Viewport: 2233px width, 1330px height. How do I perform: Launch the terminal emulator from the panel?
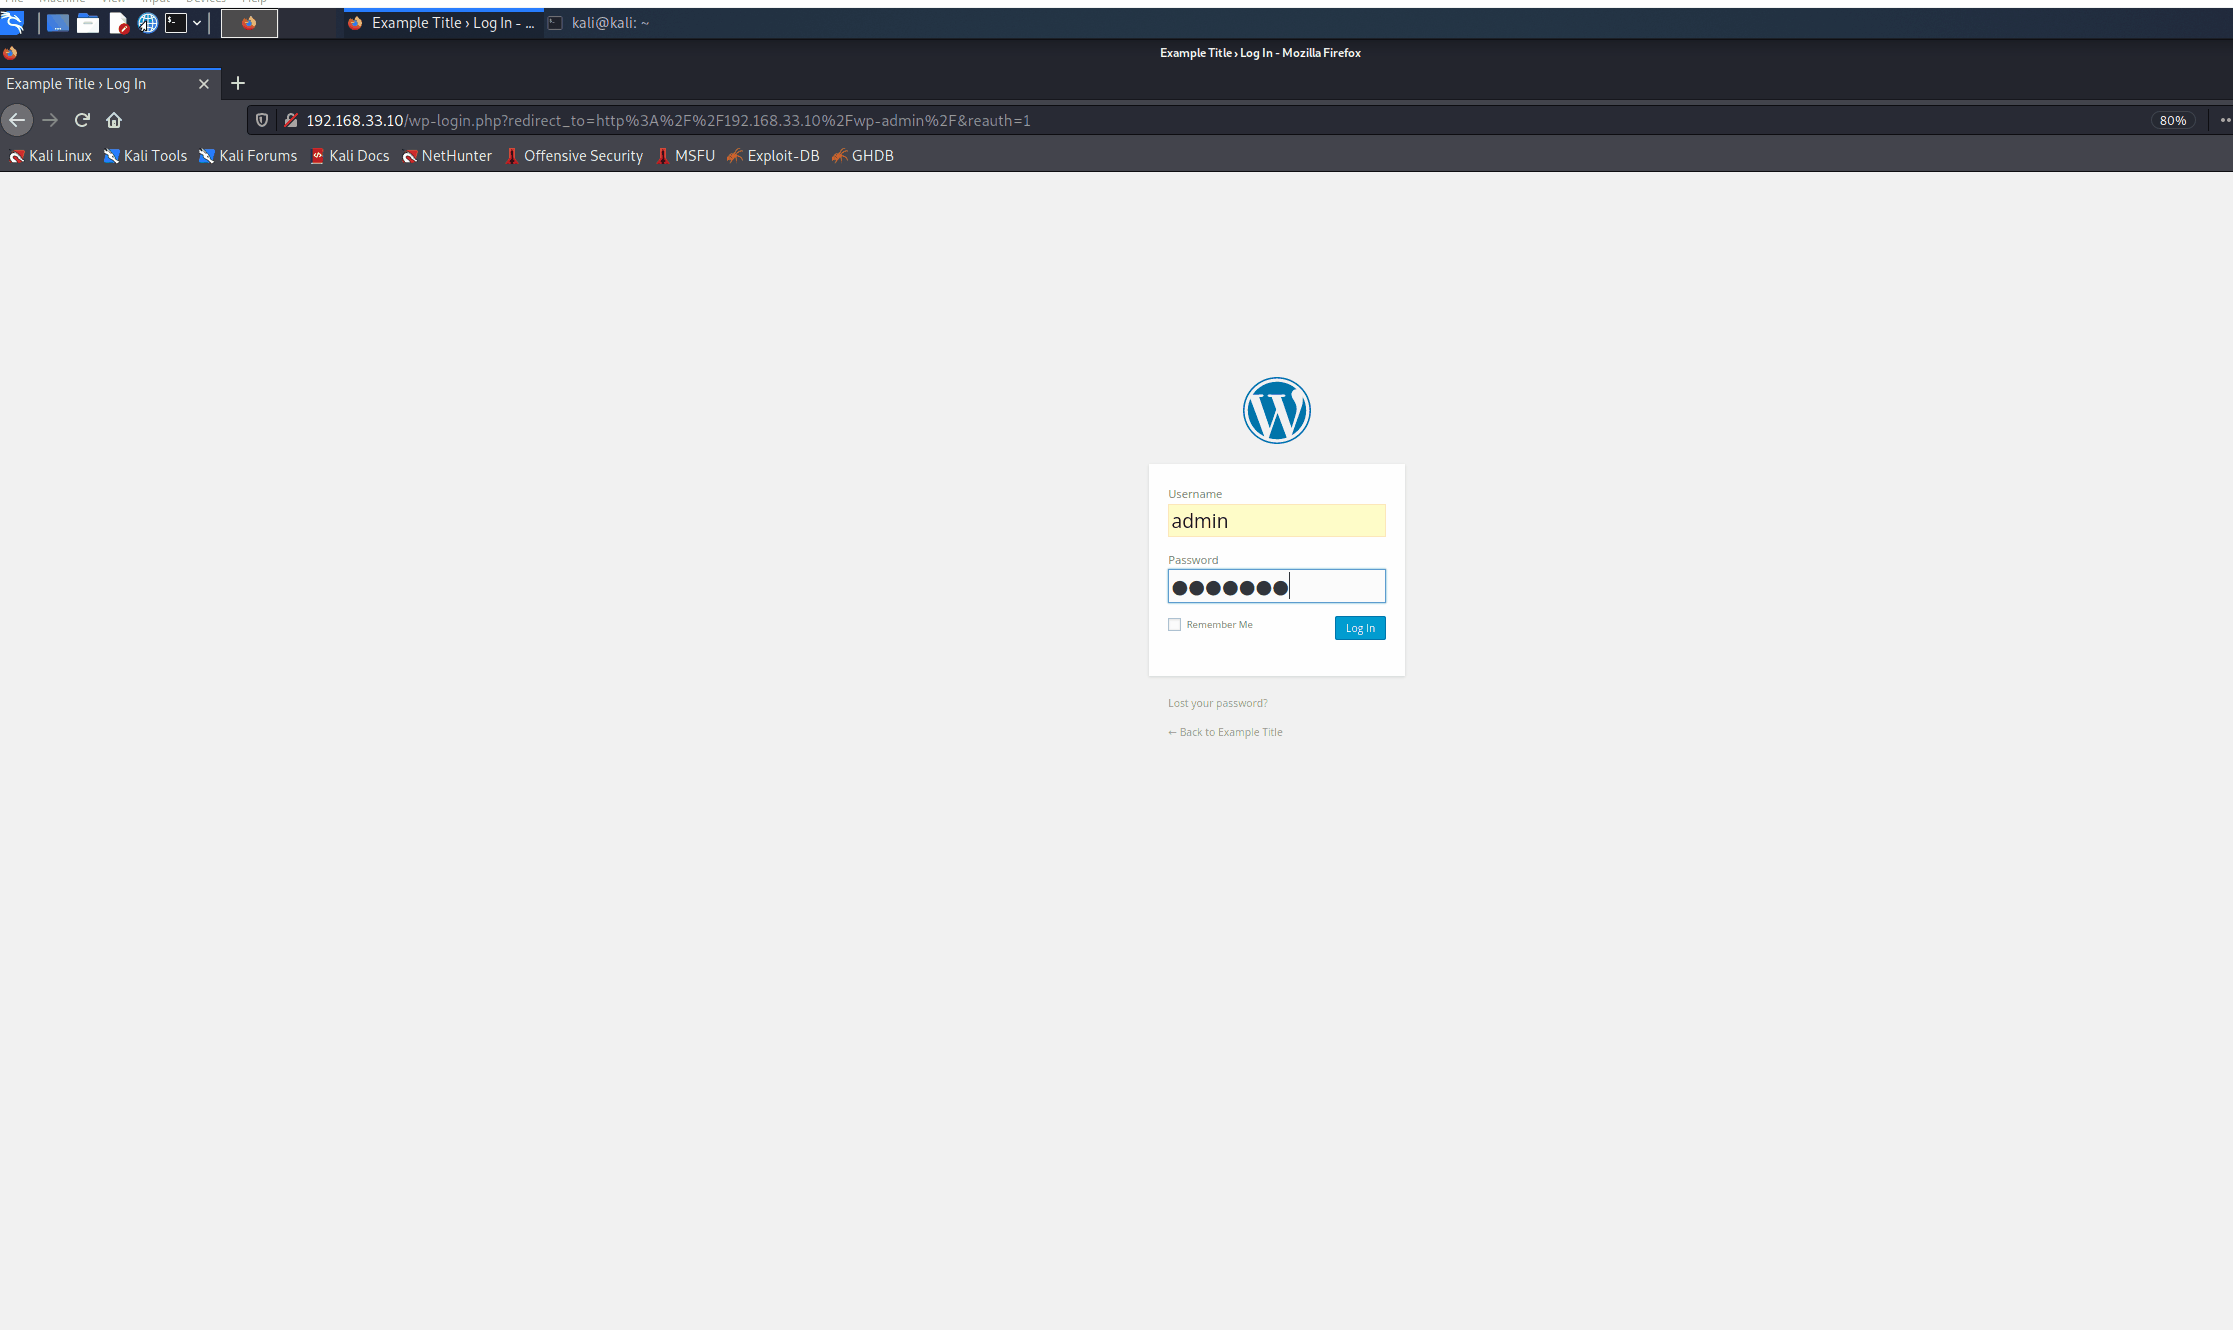coord(176,23)
